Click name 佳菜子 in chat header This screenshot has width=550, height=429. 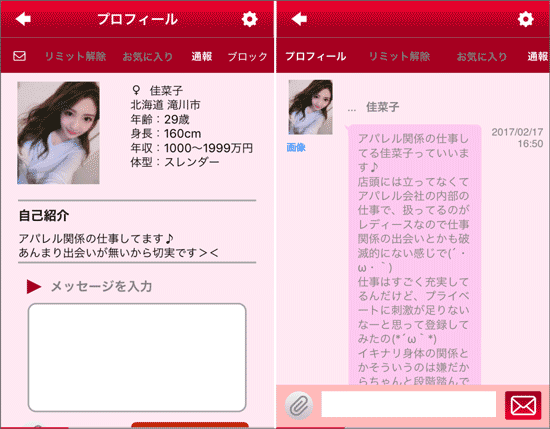pos(382,107)
